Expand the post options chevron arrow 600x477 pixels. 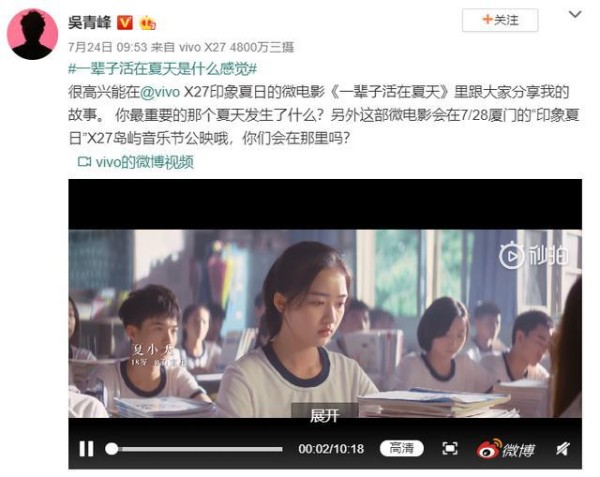[575, 15]
